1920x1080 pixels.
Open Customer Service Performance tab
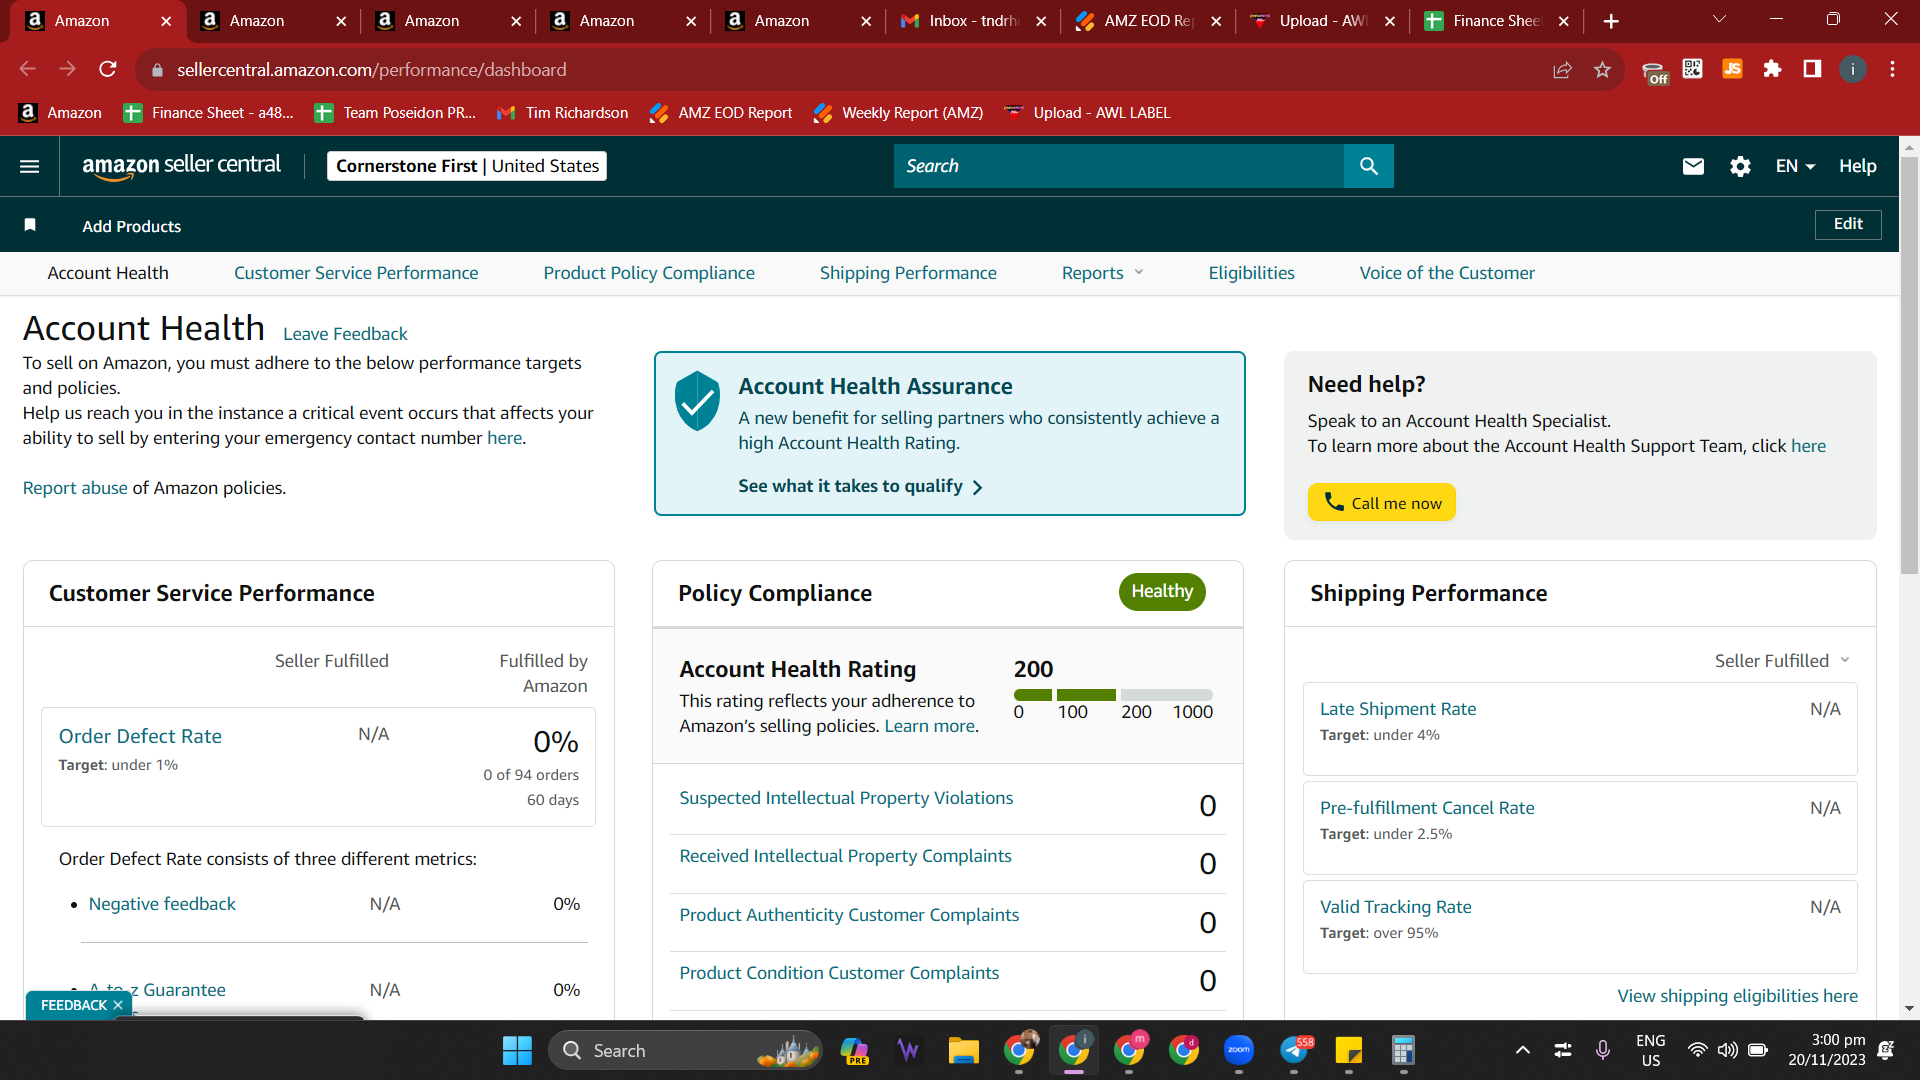tap(356, 273)
